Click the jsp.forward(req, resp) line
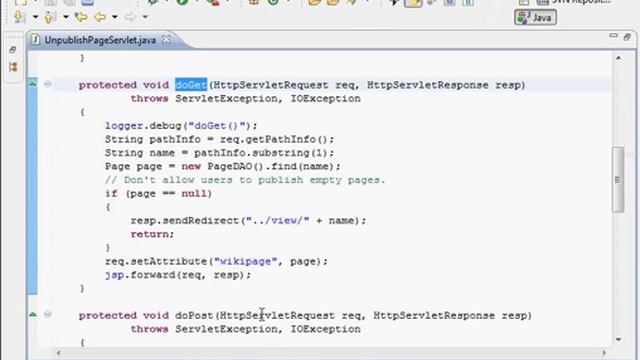Screen dimensions: 640x360 [178, 275]
